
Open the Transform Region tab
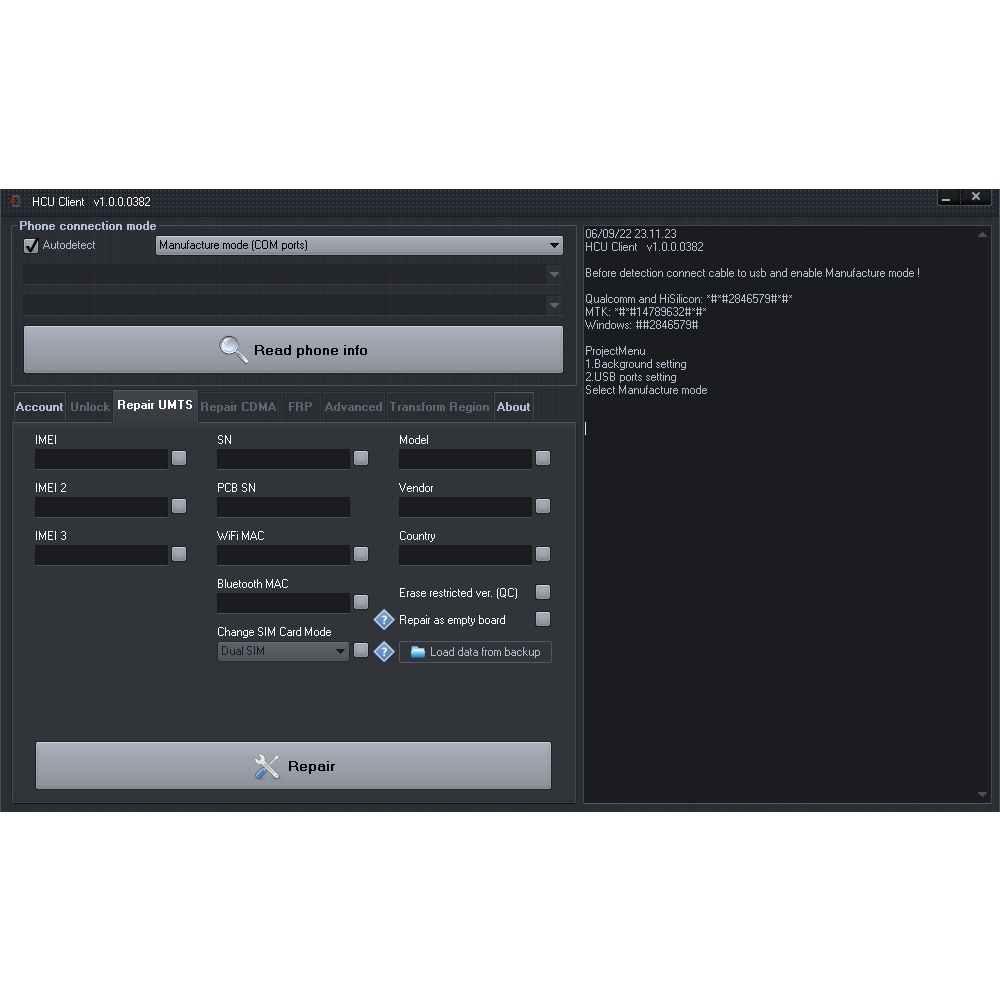coord(439,407)
